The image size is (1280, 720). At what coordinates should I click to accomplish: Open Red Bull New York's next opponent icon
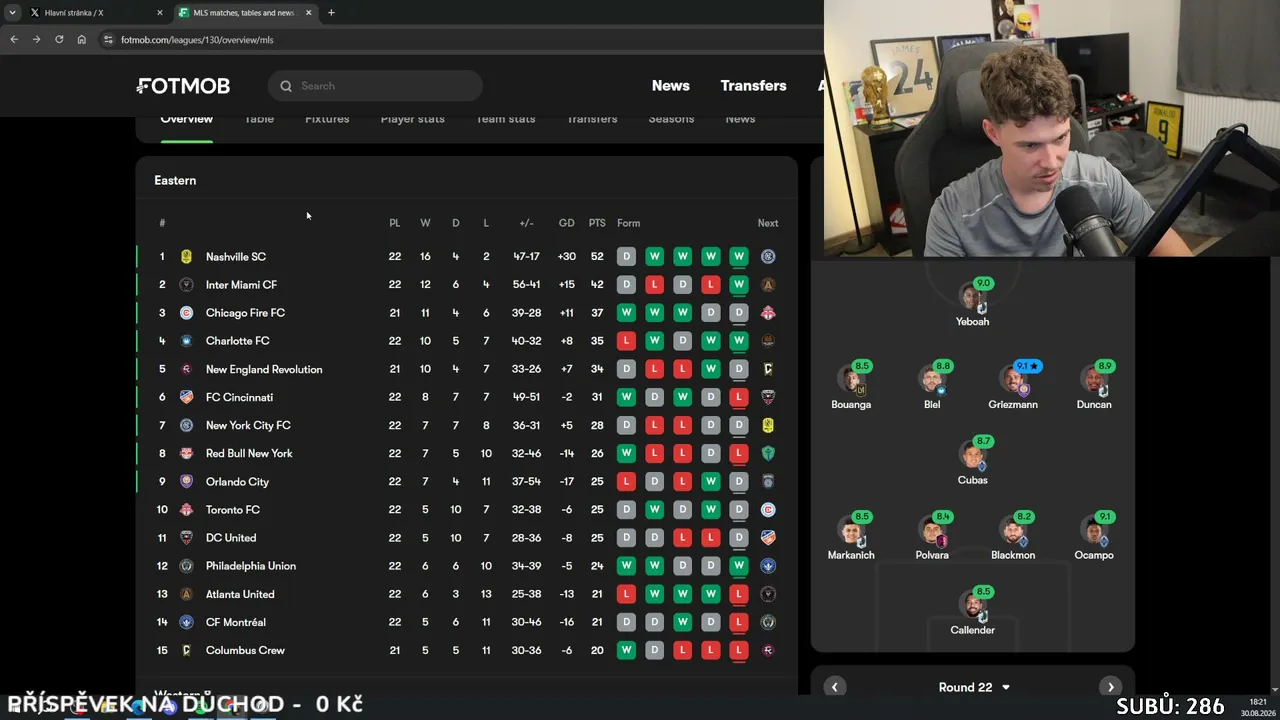tap(768, 453)
